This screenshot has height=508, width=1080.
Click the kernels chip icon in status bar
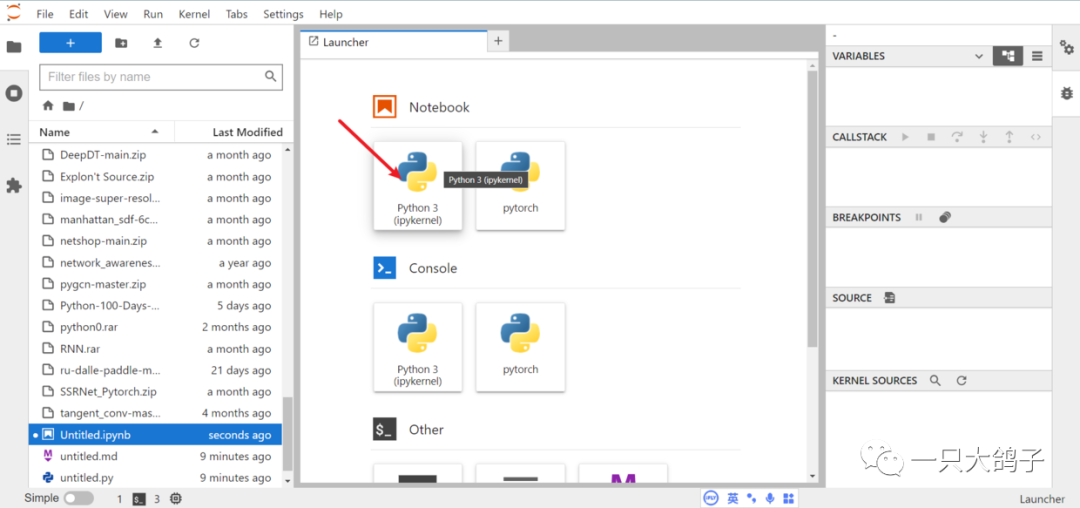tap(176, 498)
